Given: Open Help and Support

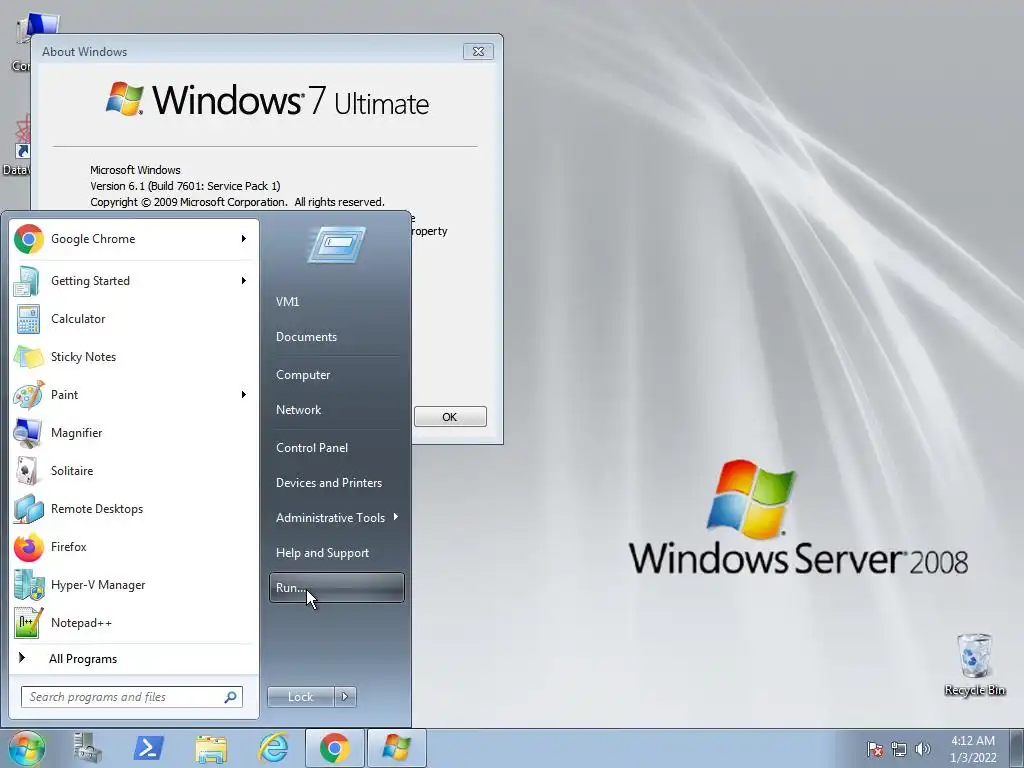Looking at the screenshot, I should [336, 553].
